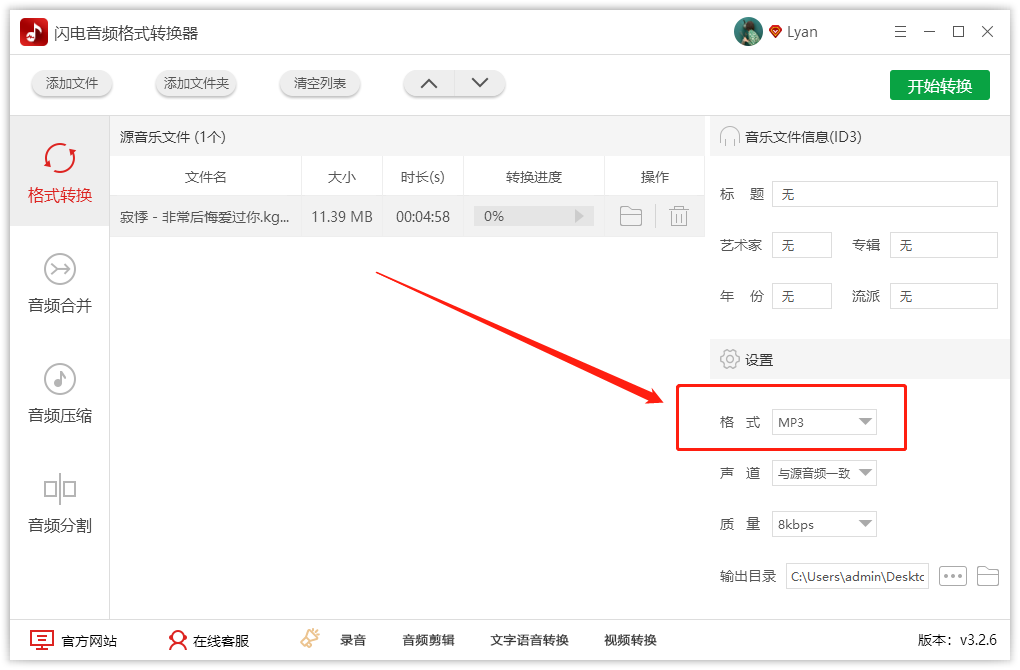
Task: Click the 标题 input field
Action: pyautogui.click(x=885, y=194)
